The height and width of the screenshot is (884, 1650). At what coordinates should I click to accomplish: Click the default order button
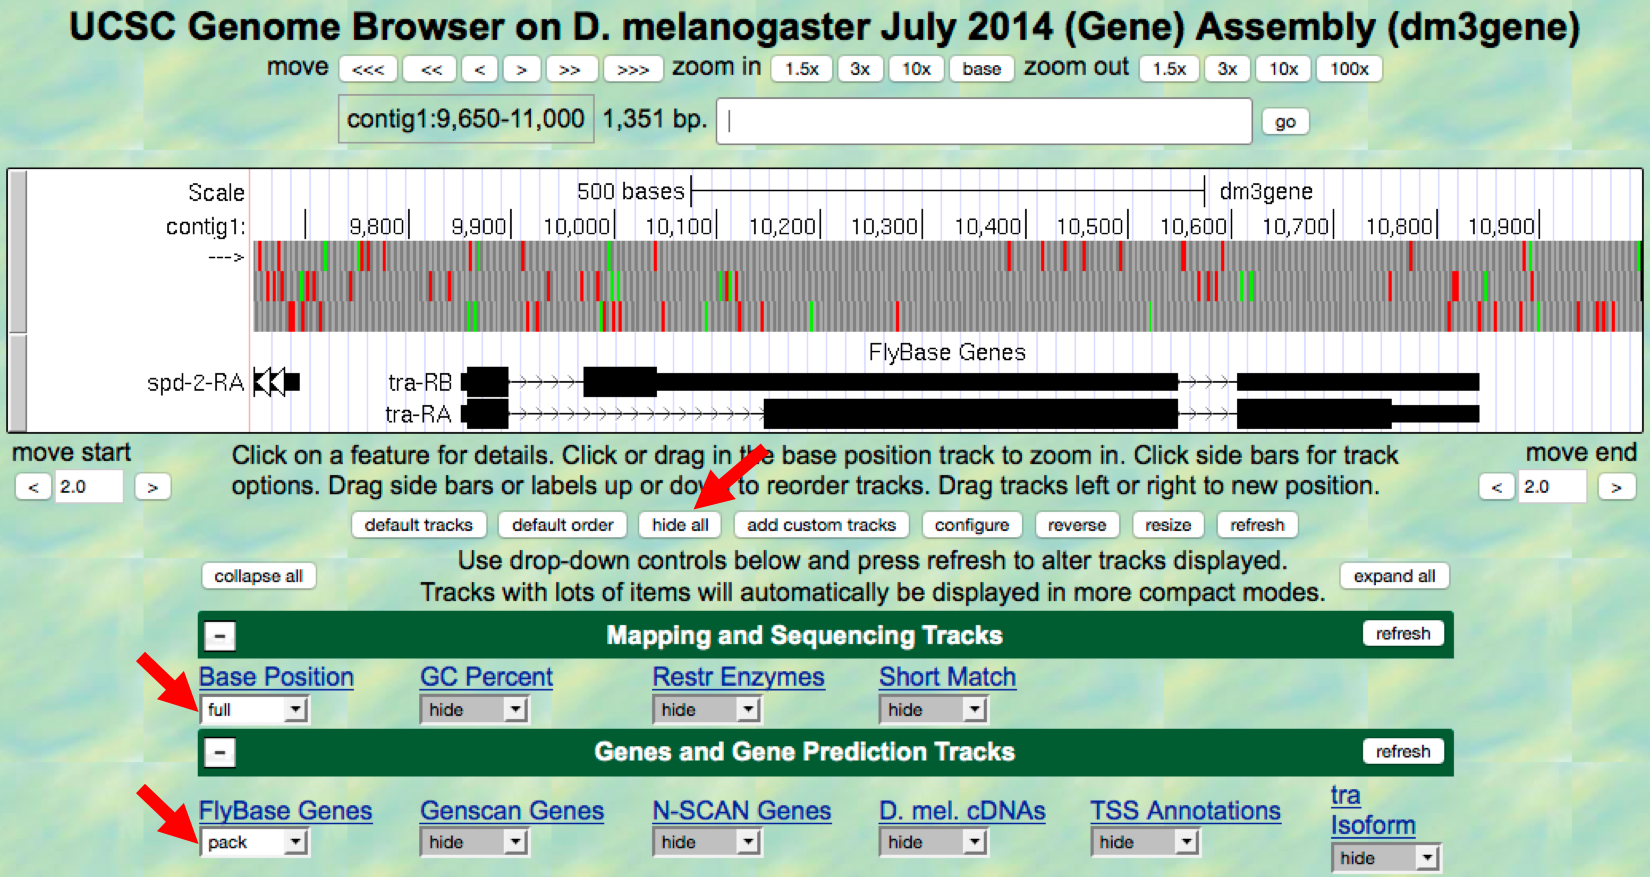click(x=563, y=525)
